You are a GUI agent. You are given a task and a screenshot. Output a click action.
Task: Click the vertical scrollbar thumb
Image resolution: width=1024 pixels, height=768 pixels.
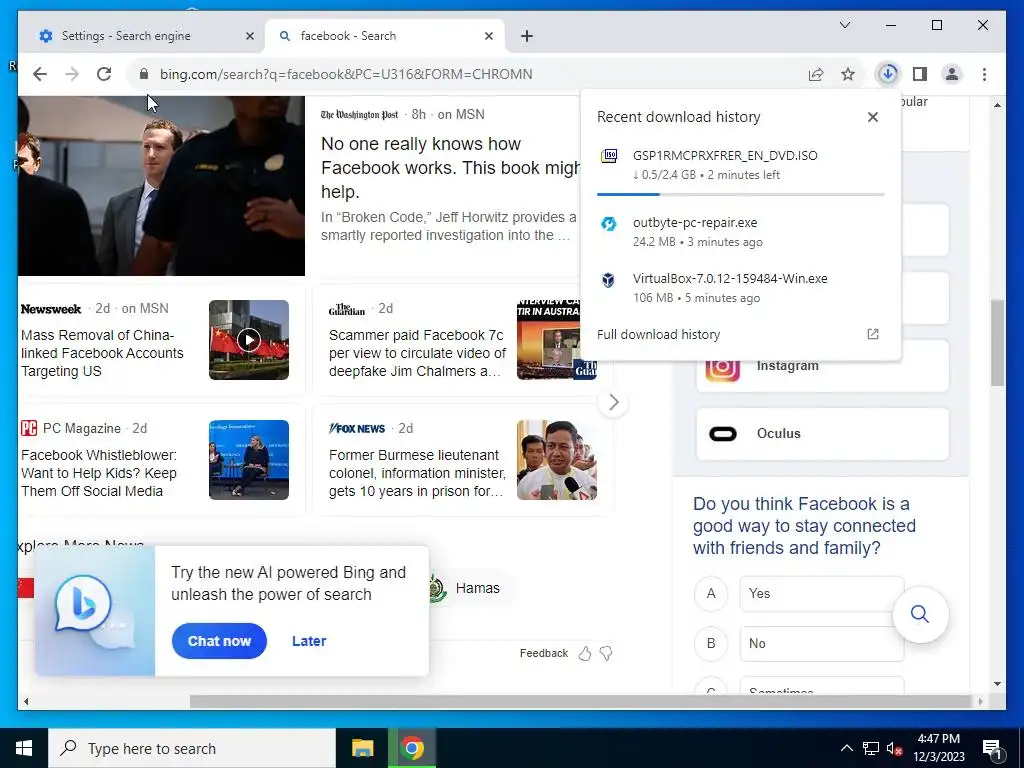997,343
